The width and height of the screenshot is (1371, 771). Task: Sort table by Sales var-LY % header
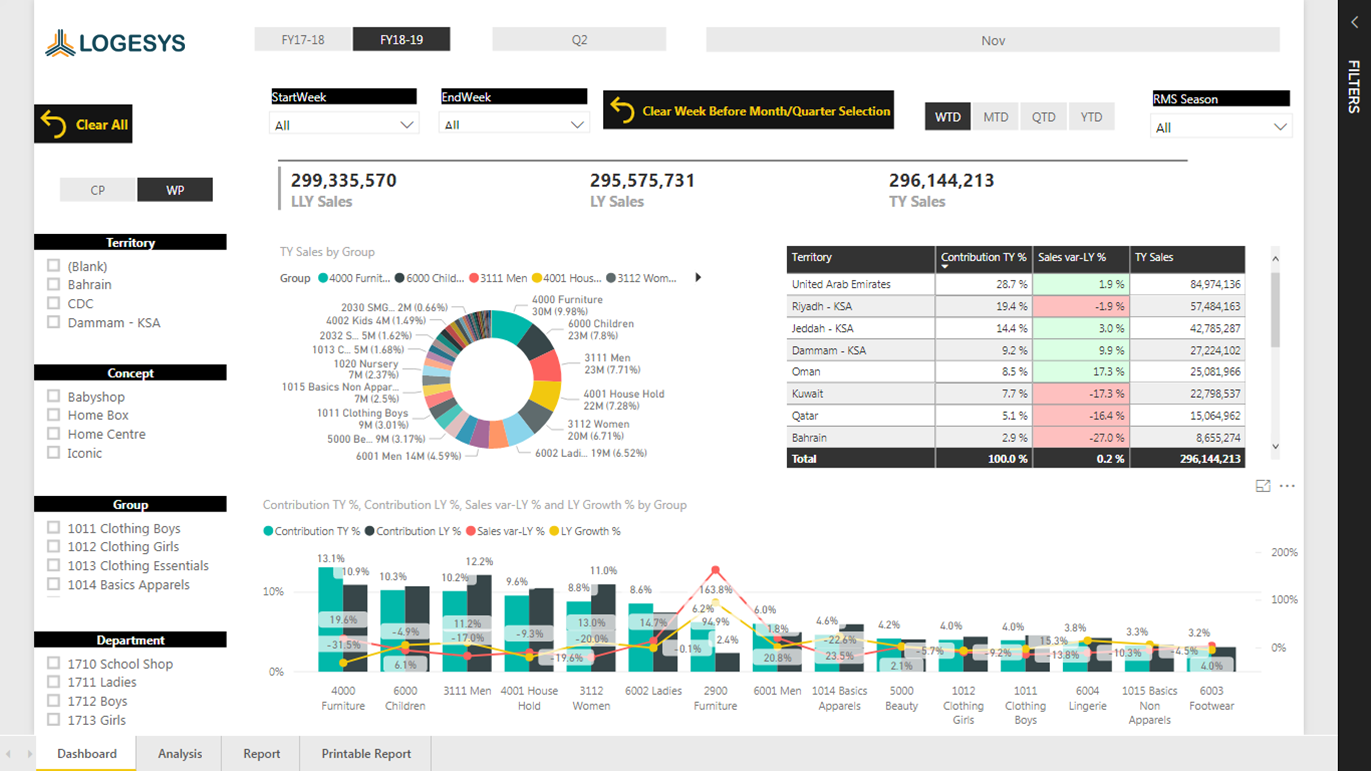1081,258
